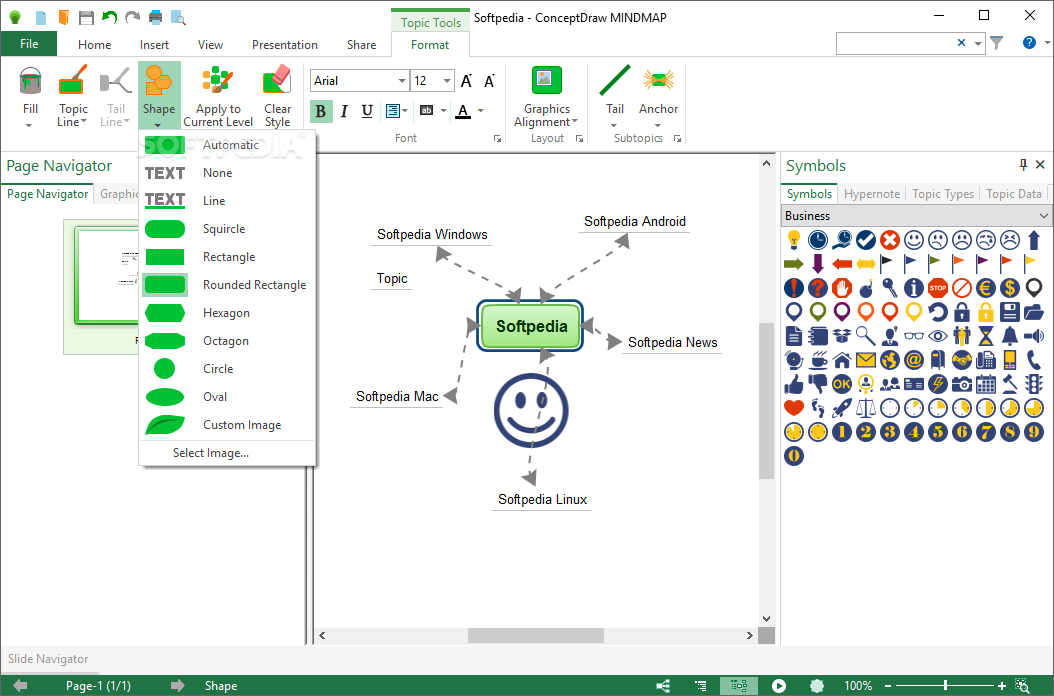Expand the Font group dialog launcher
This screenshot has width=1054, height=696.
pyautogui.click(x=497, y=139)
